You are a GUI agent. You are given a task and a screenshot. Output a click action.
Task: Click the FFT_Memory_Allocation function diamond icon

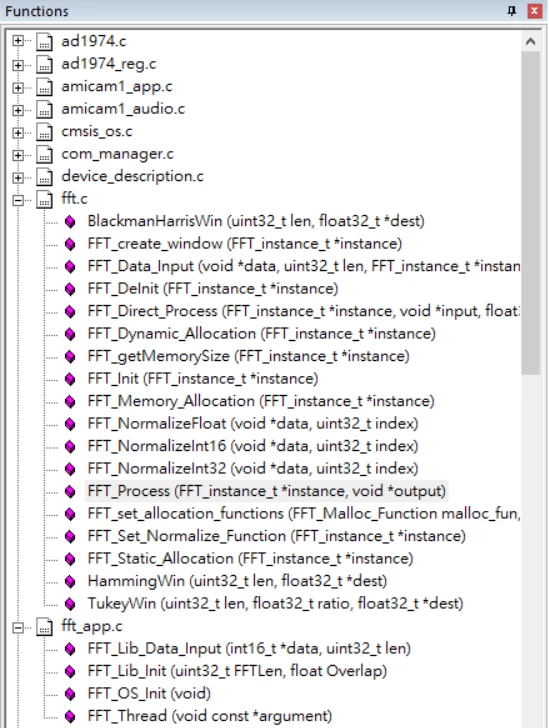coord(70,402)
